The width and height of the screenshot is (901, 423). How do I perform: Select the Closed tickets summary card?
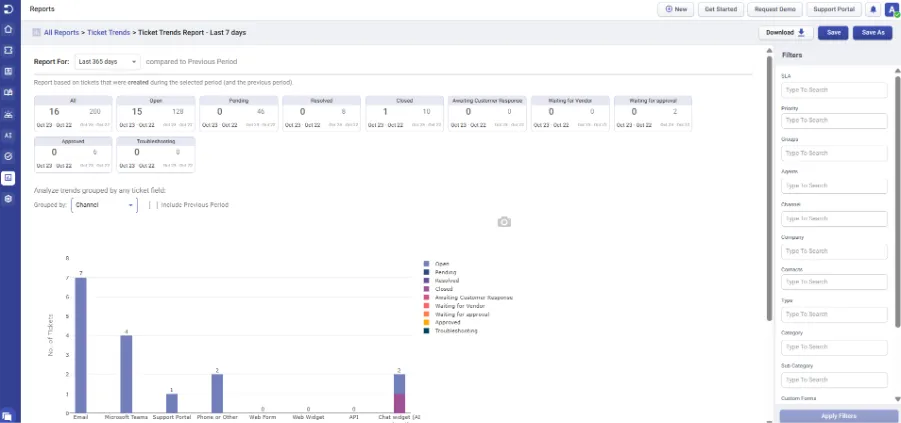pos(404,114)
